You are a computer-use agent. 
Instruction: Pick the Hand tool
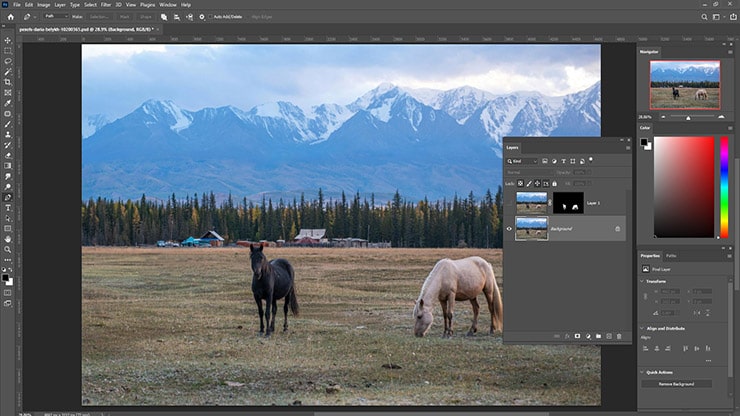[x=8, y=239]
